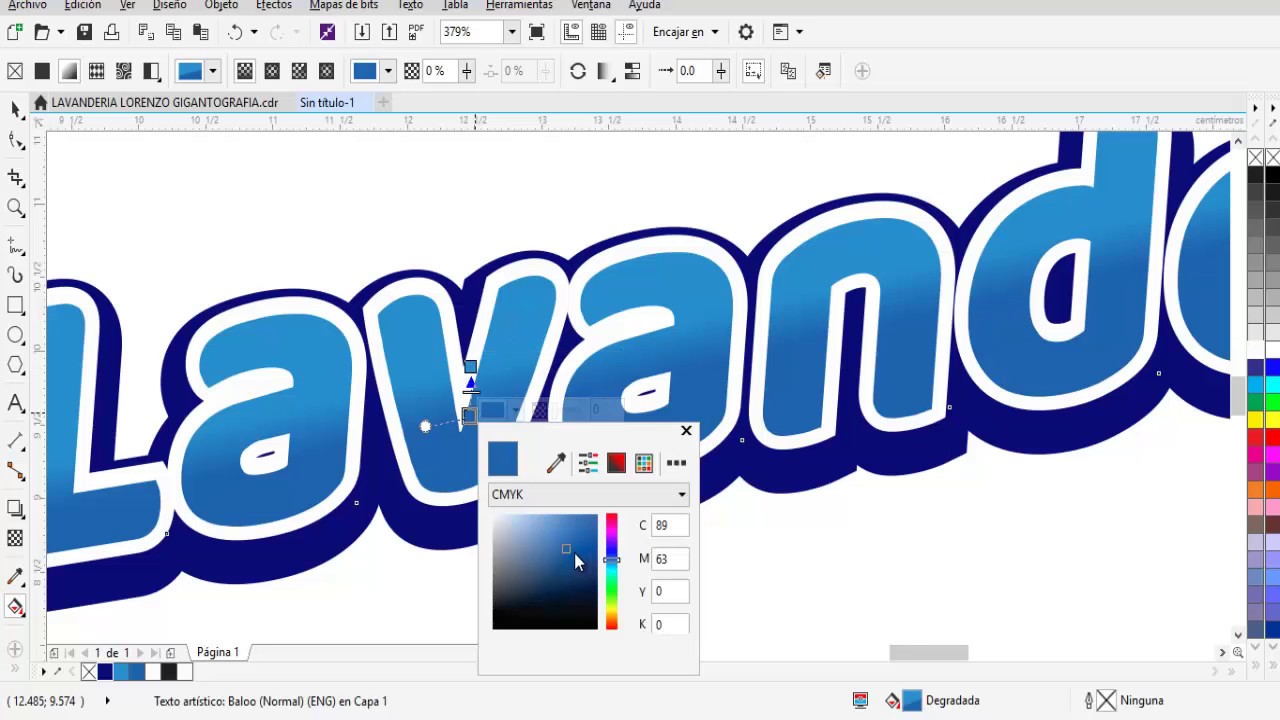1280x720 pixels.
Task: Select the Interactive Fill tool
Action: click(x=15, y=607)
